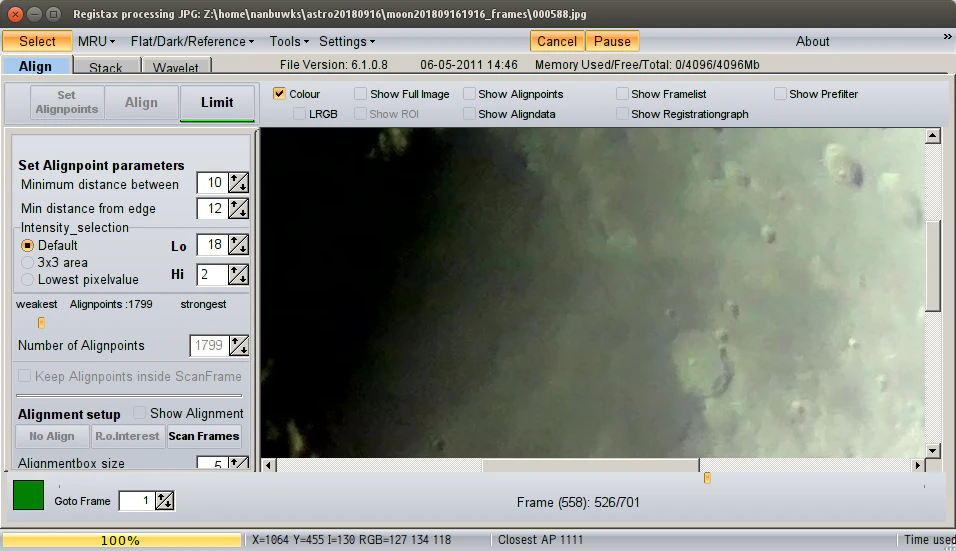Click the moon image preview area
The height and width of the screenshot is (551, 956).
[x=593, y=293]
